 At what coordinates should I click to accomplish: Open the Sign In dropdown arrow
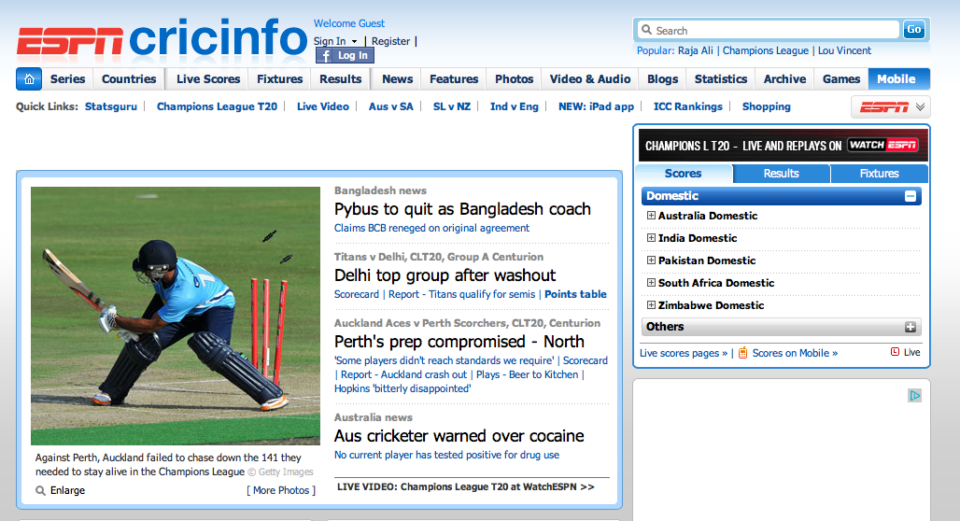point(354,42)
